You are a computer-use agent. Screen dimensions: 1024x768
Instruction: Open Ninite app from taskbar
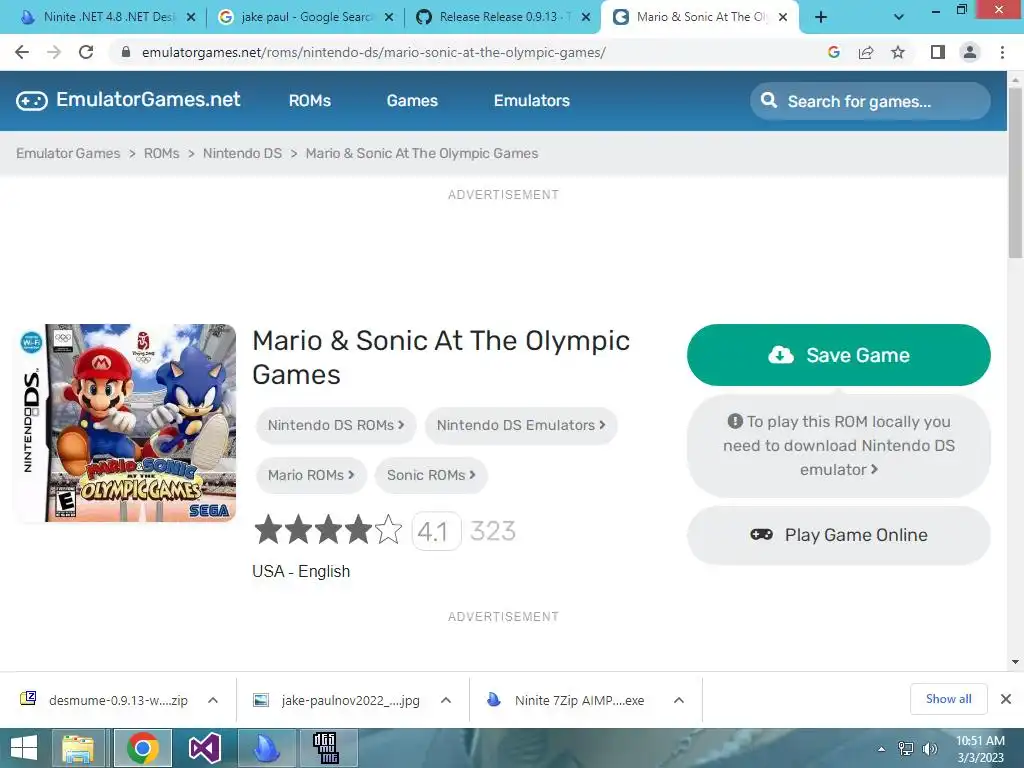click(266, 748)
